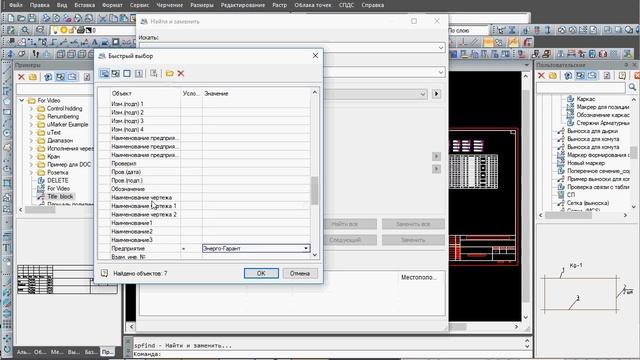The image size is (640, 360).
Task: Select 'Новый маркер' in right tree
Action: click(586, 163)
